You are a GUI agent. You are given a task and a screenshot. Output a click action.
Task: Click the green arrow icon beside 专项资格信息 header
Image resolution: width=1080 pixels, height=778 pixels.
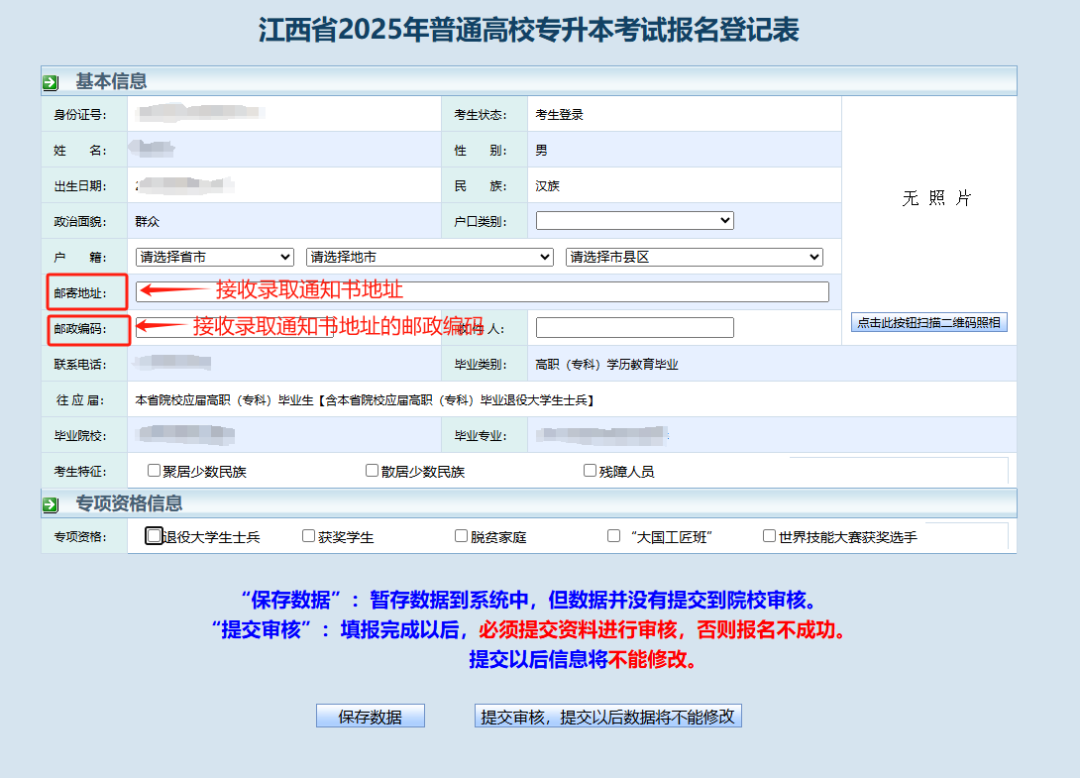pos(51,503)
